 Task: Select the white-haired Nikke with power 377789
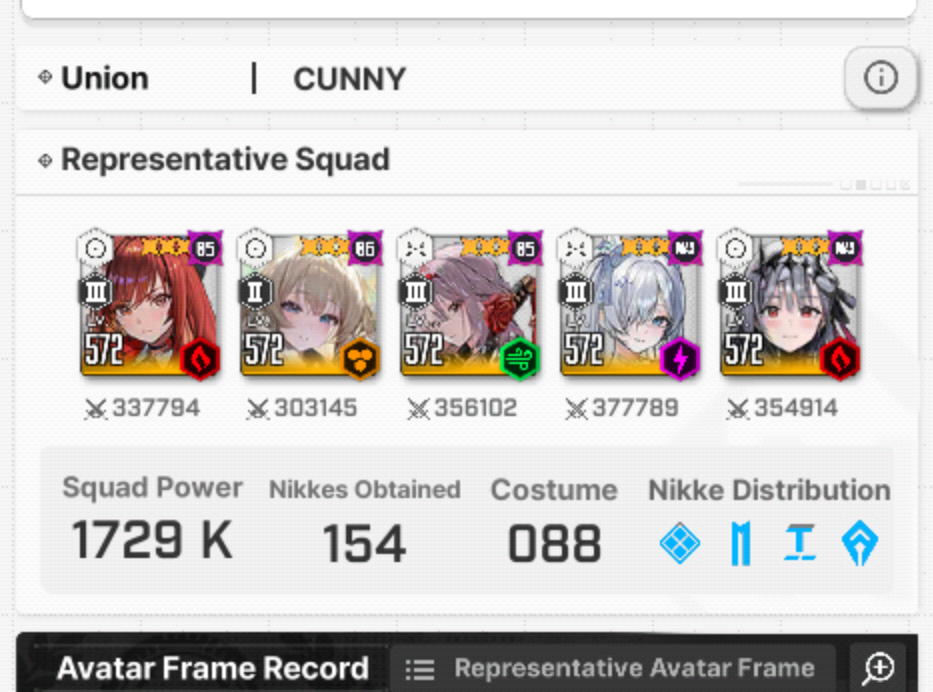630,304
